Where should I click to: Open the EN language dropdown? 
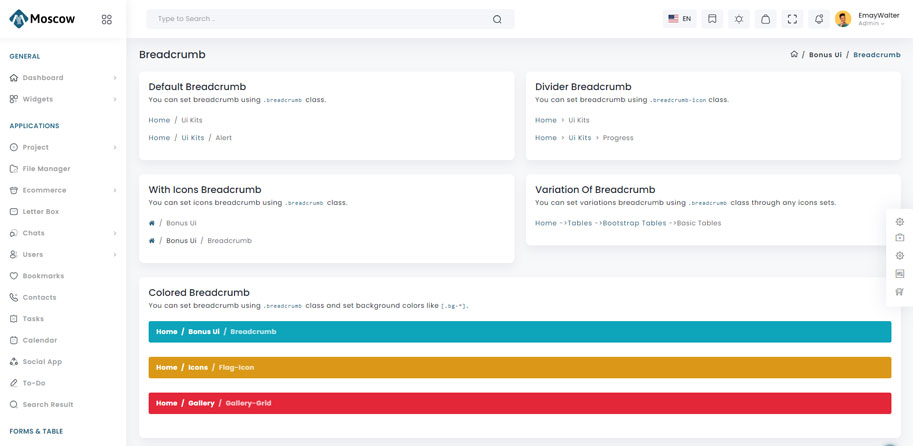pyautogui.click(x=680, y=19)
